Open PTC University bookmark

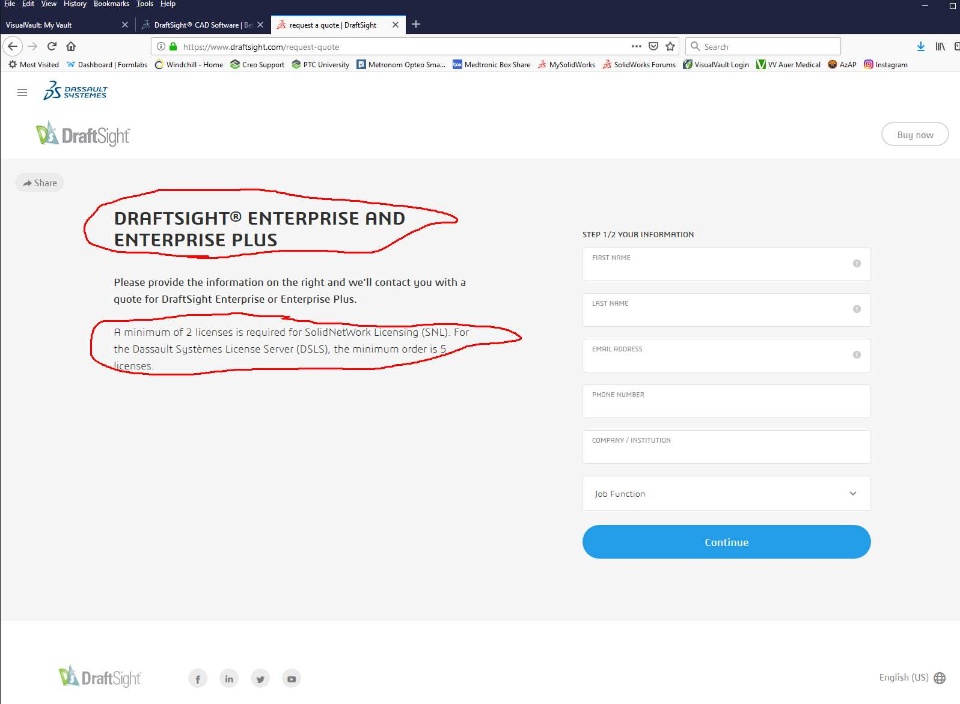point(320,64)
